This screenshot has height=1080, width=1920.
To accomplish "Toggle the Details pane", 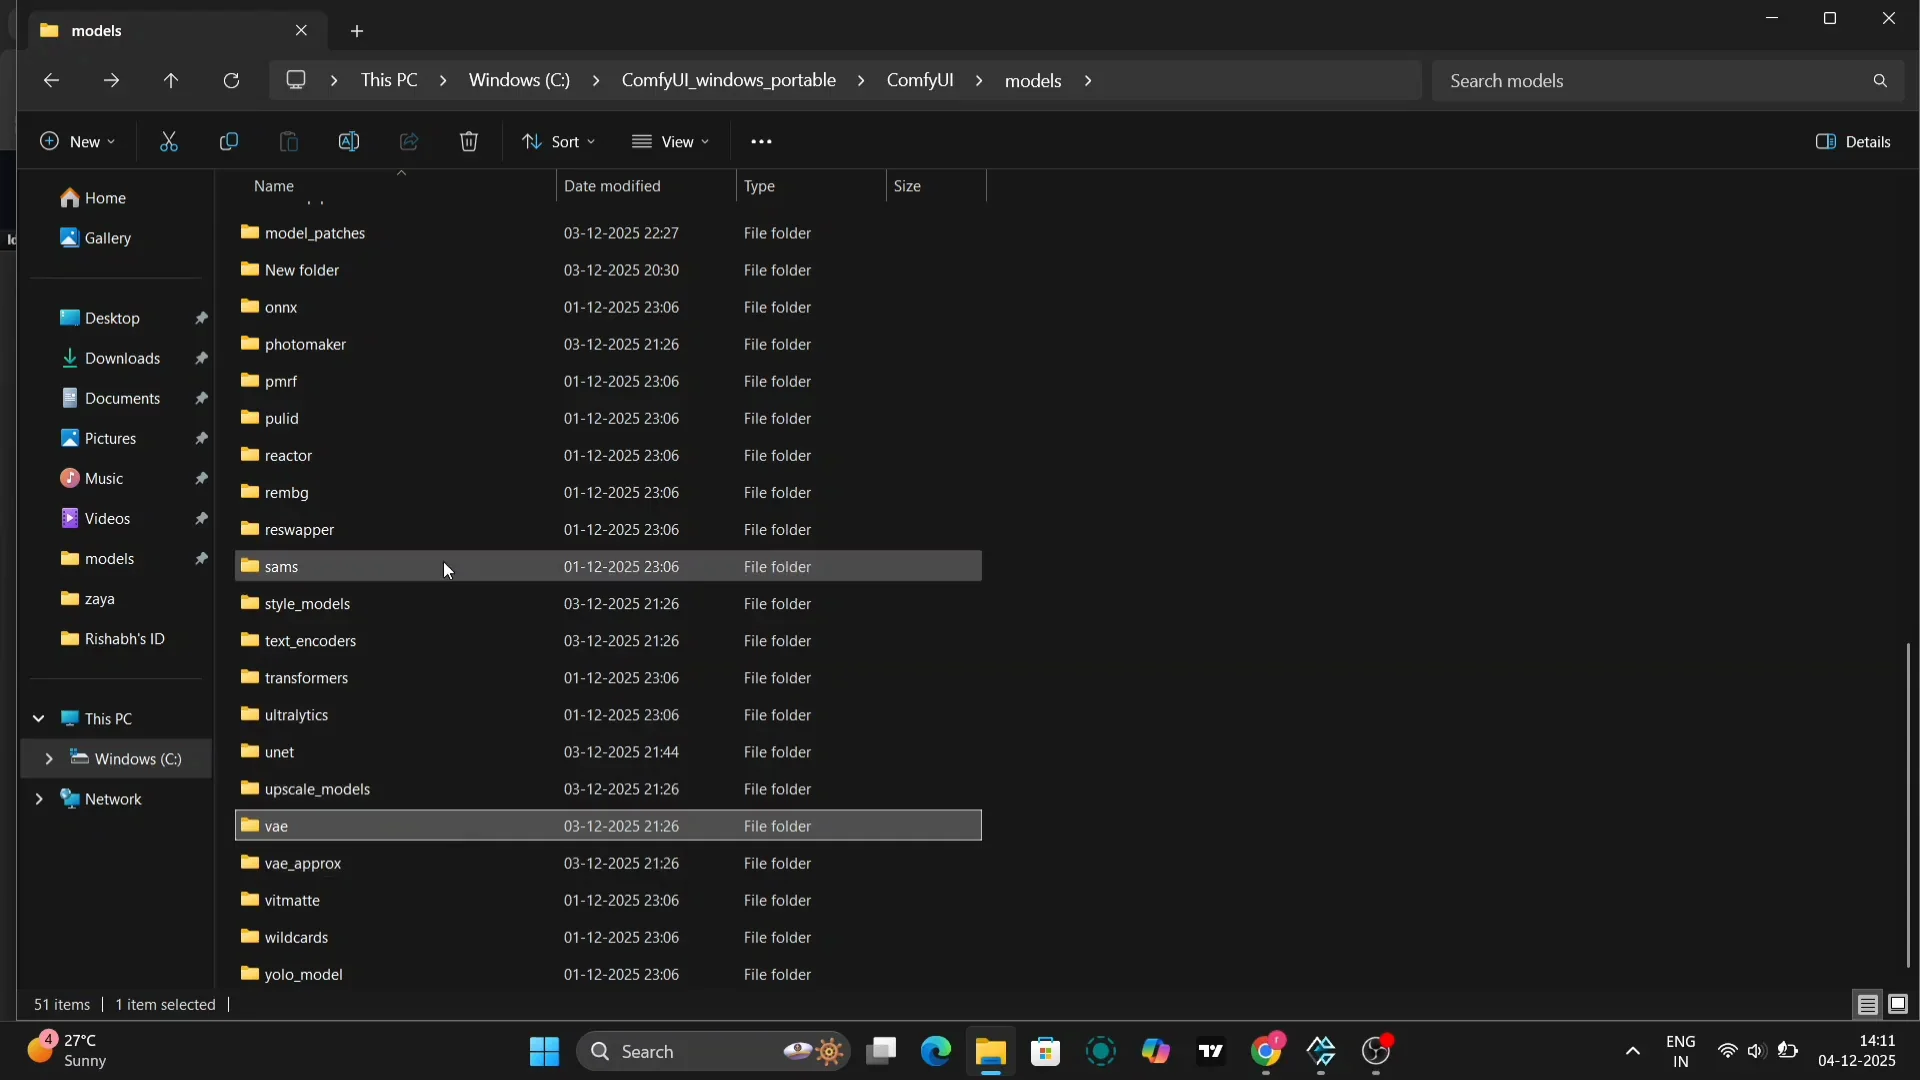I will click(x=1854, y=141).
